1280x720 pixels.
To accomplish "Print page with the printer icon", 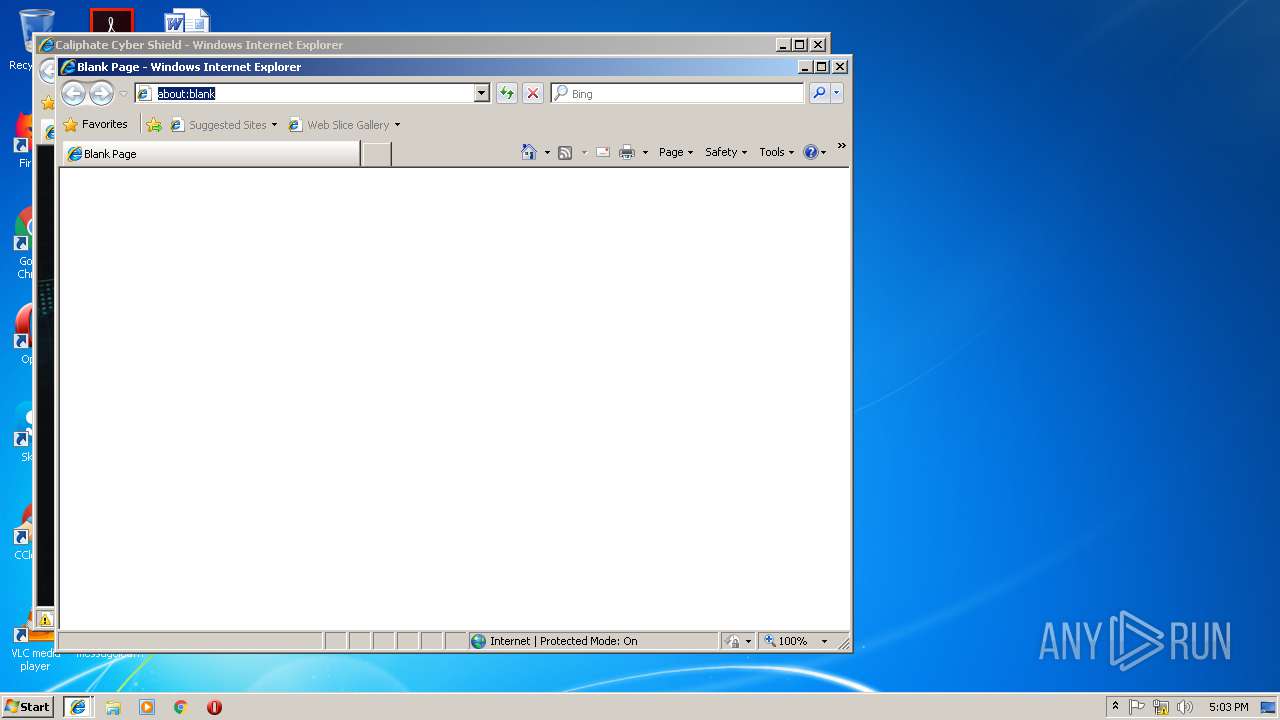I will point(627,152).
